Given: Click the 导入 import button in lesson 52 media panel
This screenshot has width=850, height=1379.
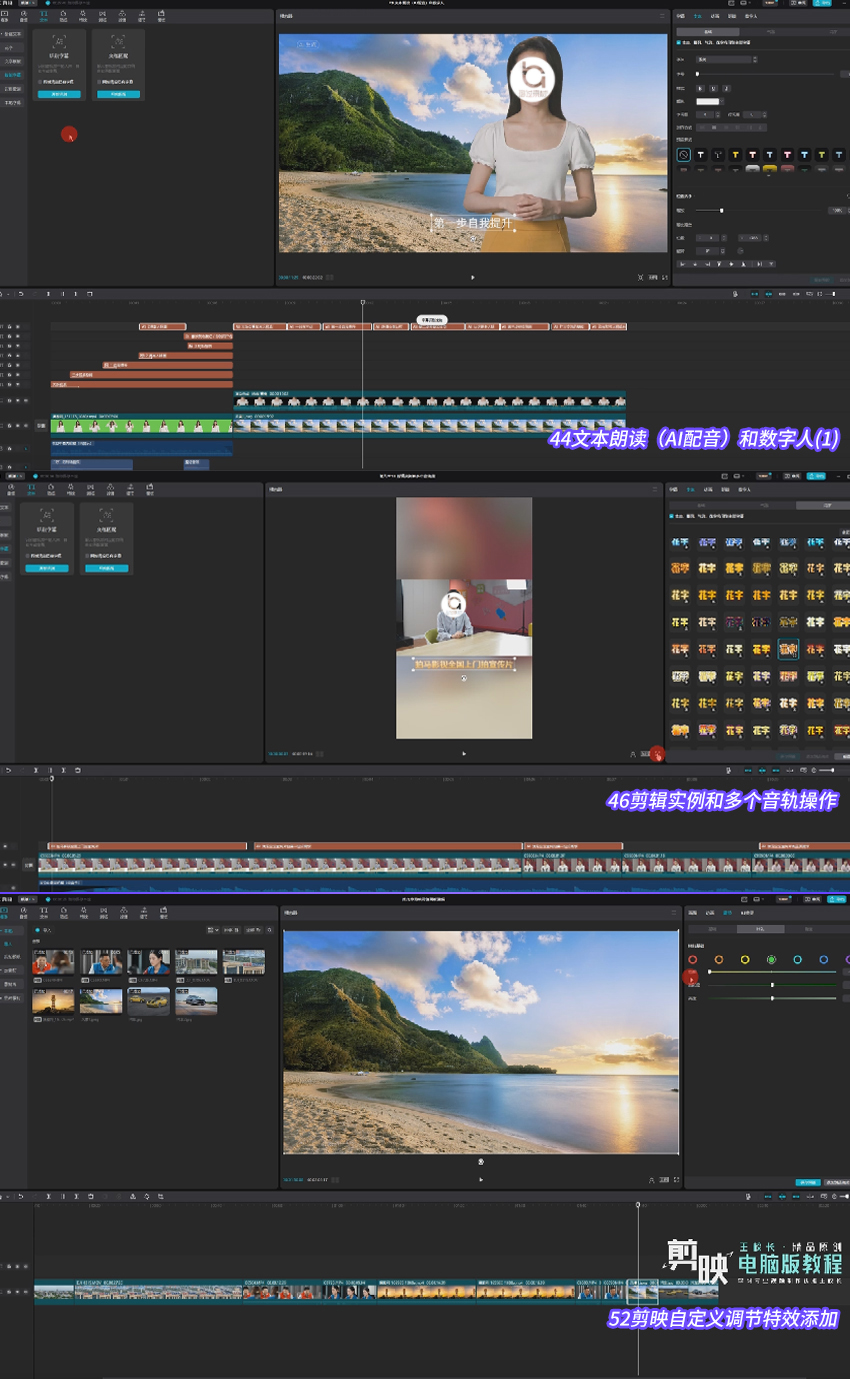Looking at the screenshot, I should click(44, 930).
